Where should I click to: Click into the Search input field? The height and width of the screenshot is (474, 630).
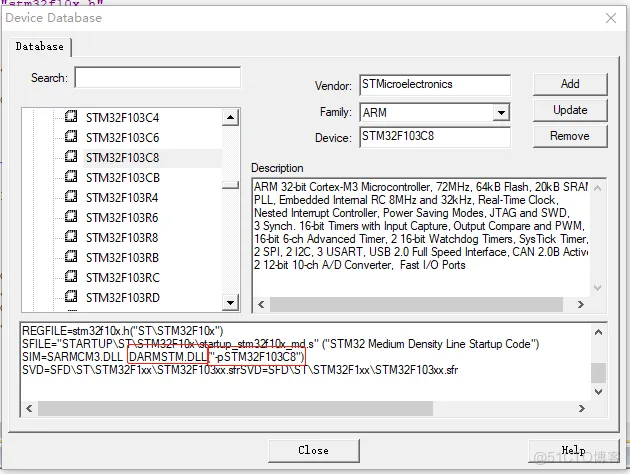158,77
